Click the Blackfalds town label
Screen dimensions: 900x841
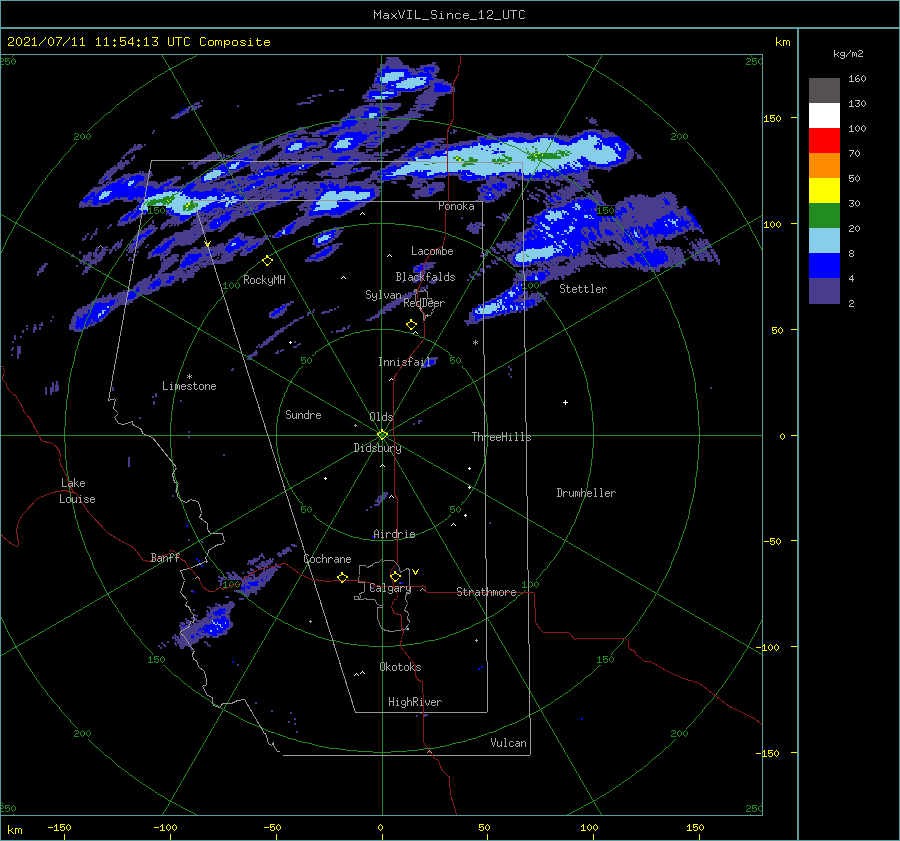point(425,277)
